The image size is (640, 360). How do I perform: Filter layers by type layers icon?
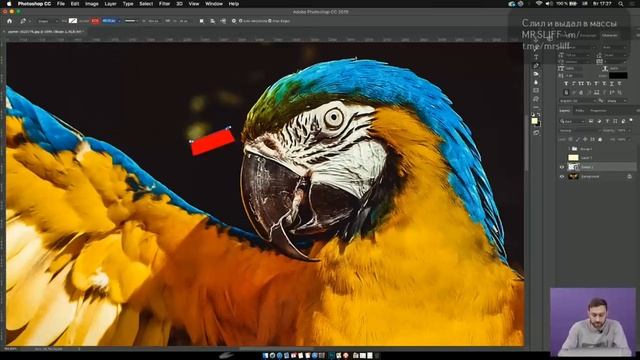(607, 121)
